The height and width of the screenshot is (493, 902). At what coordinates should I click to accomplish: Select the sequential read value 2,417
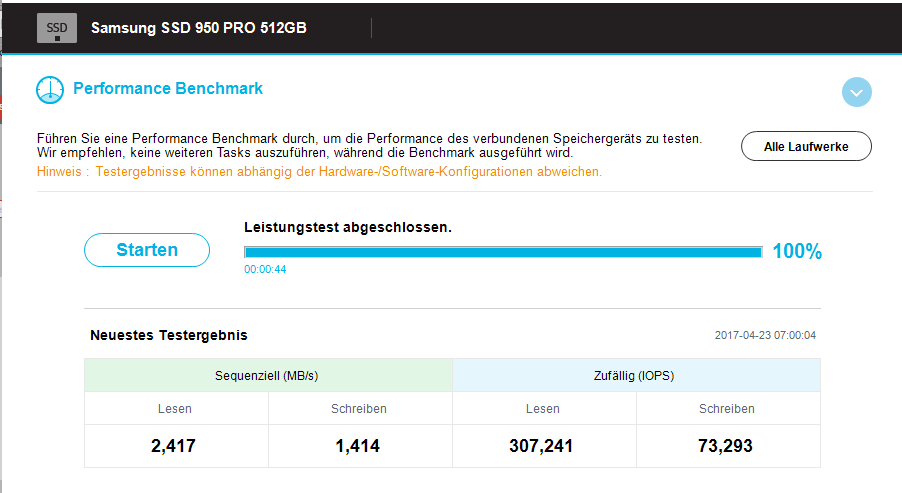[x=173, y=446]
